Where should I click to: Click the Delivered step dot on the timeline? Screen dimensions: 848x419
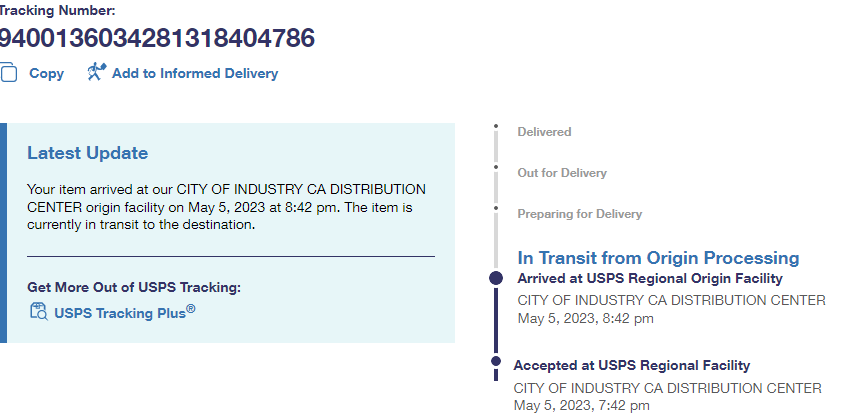tap(496, 126)
